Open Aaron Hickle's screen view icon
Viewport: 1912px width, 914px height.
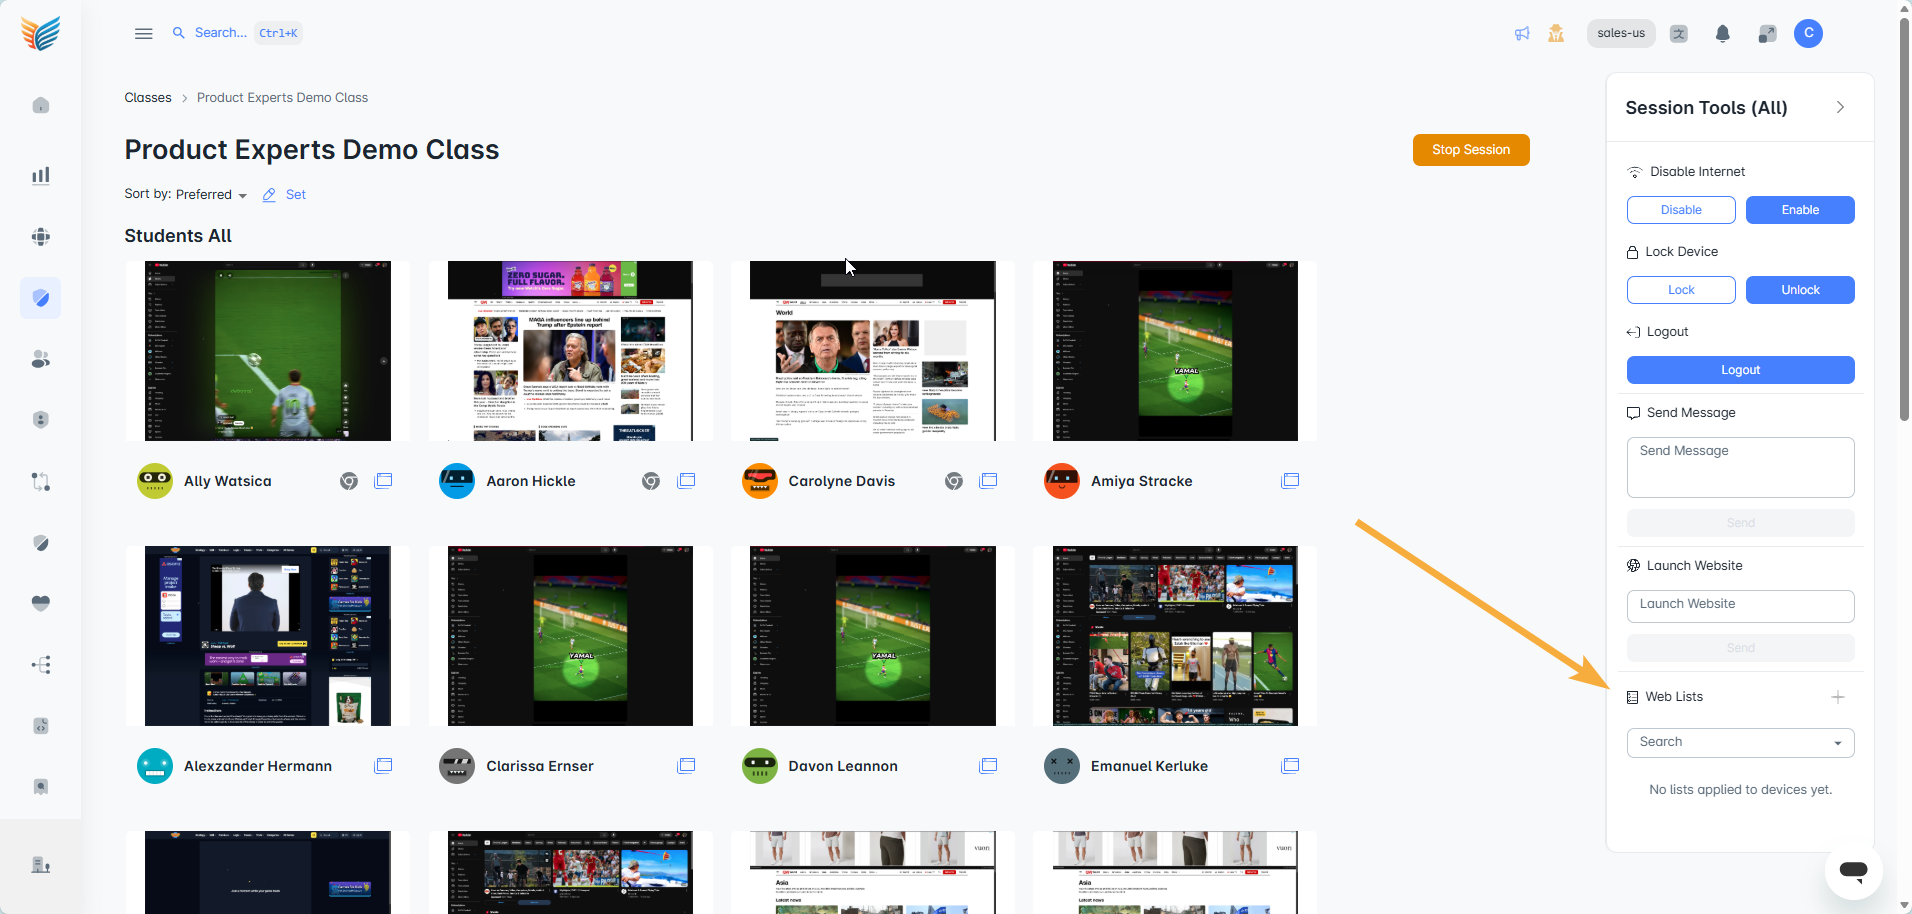point(686,481)
